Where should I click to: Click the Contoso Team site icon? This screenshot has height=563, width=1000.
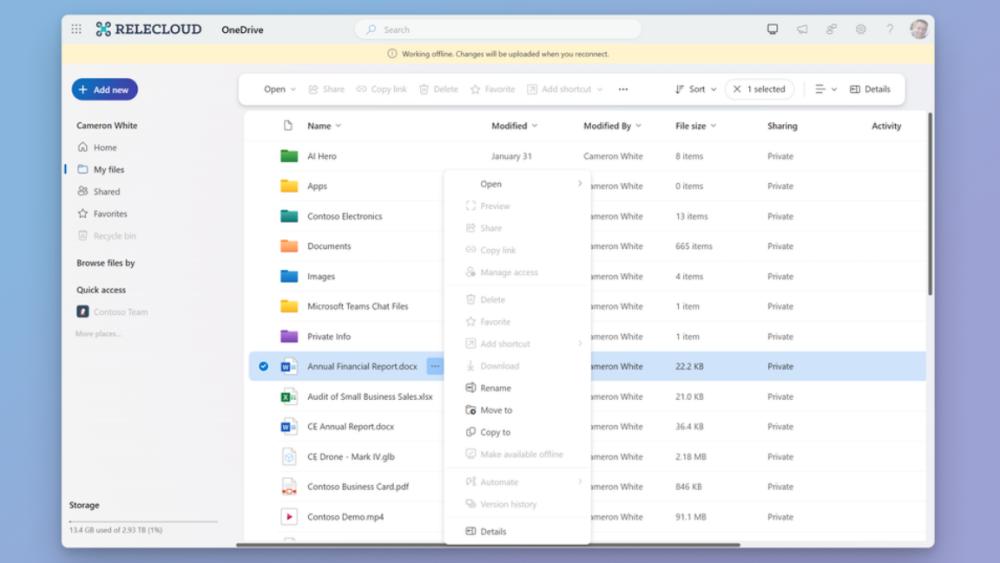pyautogui.click(x=83, y=312)
